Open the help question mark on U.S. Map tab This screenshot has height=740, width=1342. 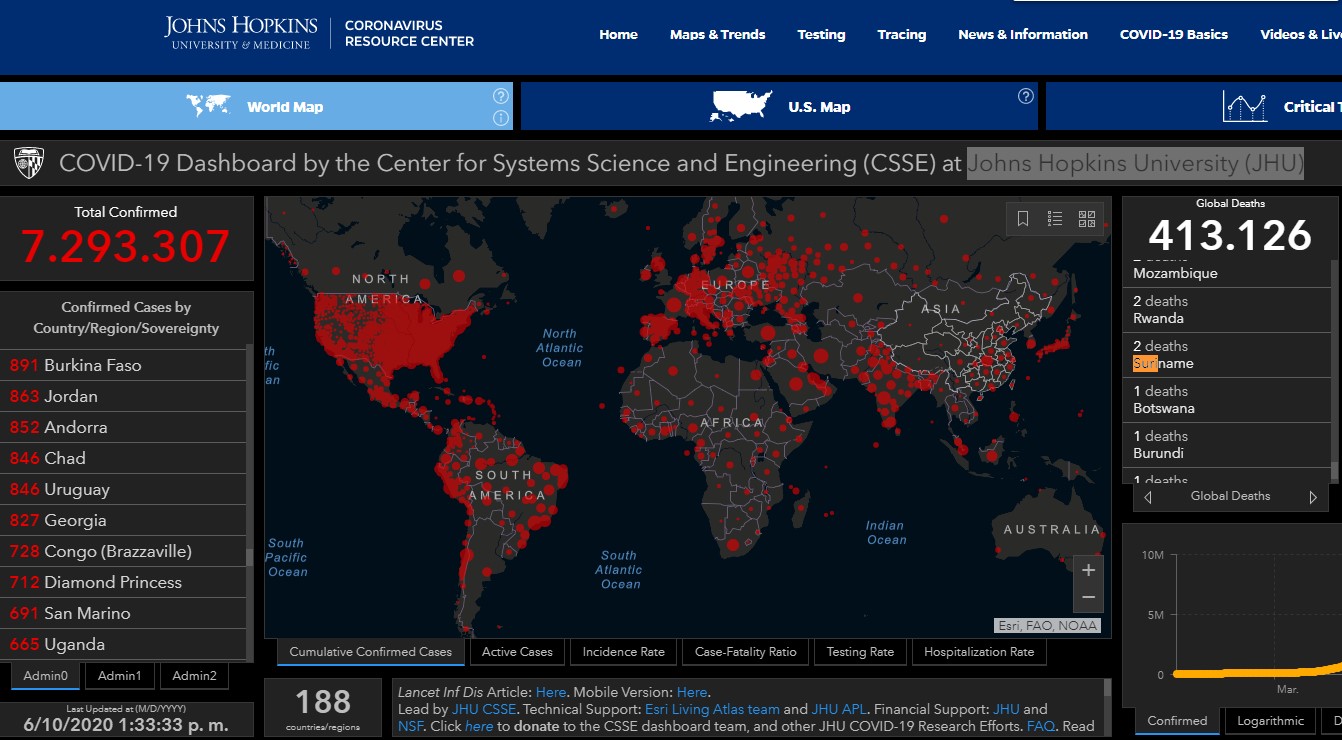(x=1025, y=96)
